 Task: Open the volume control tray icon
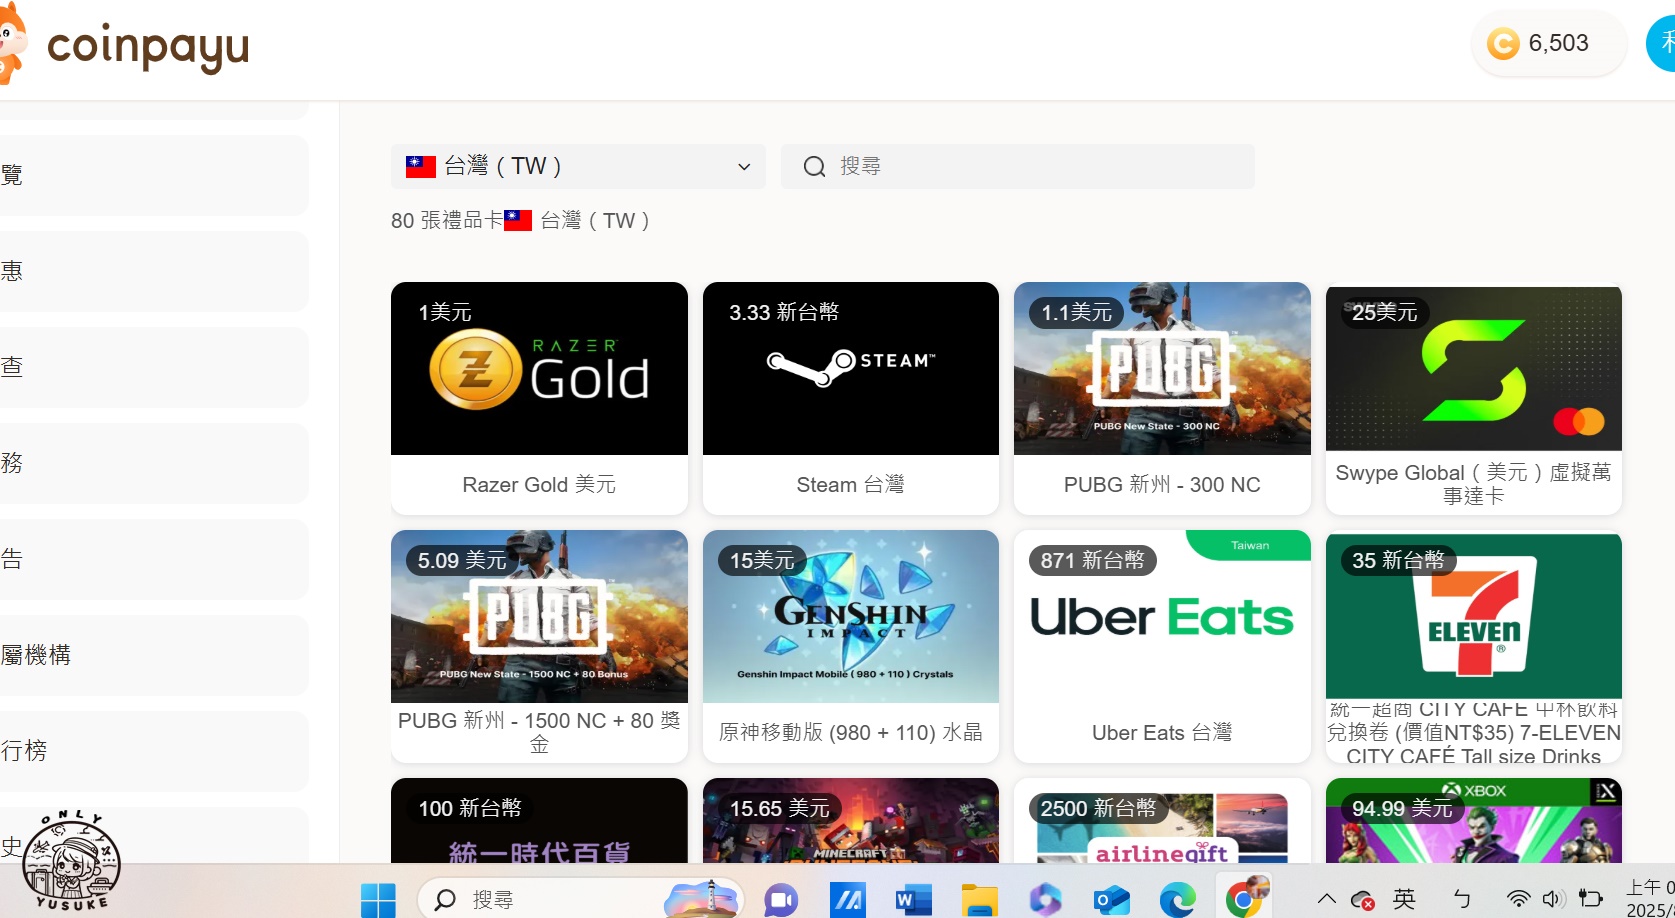1552,899
